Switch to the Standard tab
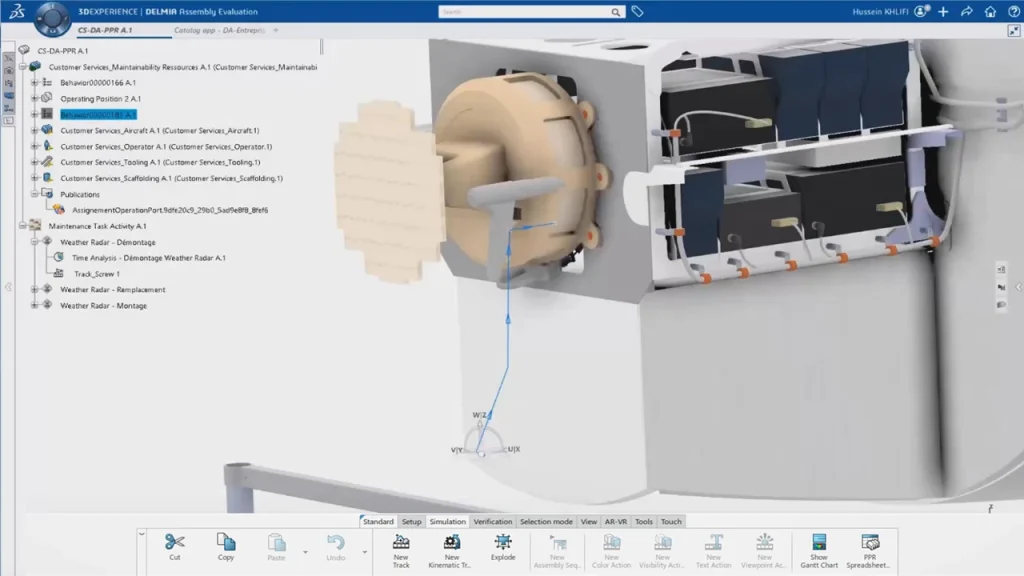 pyautogui.click(x=378, y=521)
